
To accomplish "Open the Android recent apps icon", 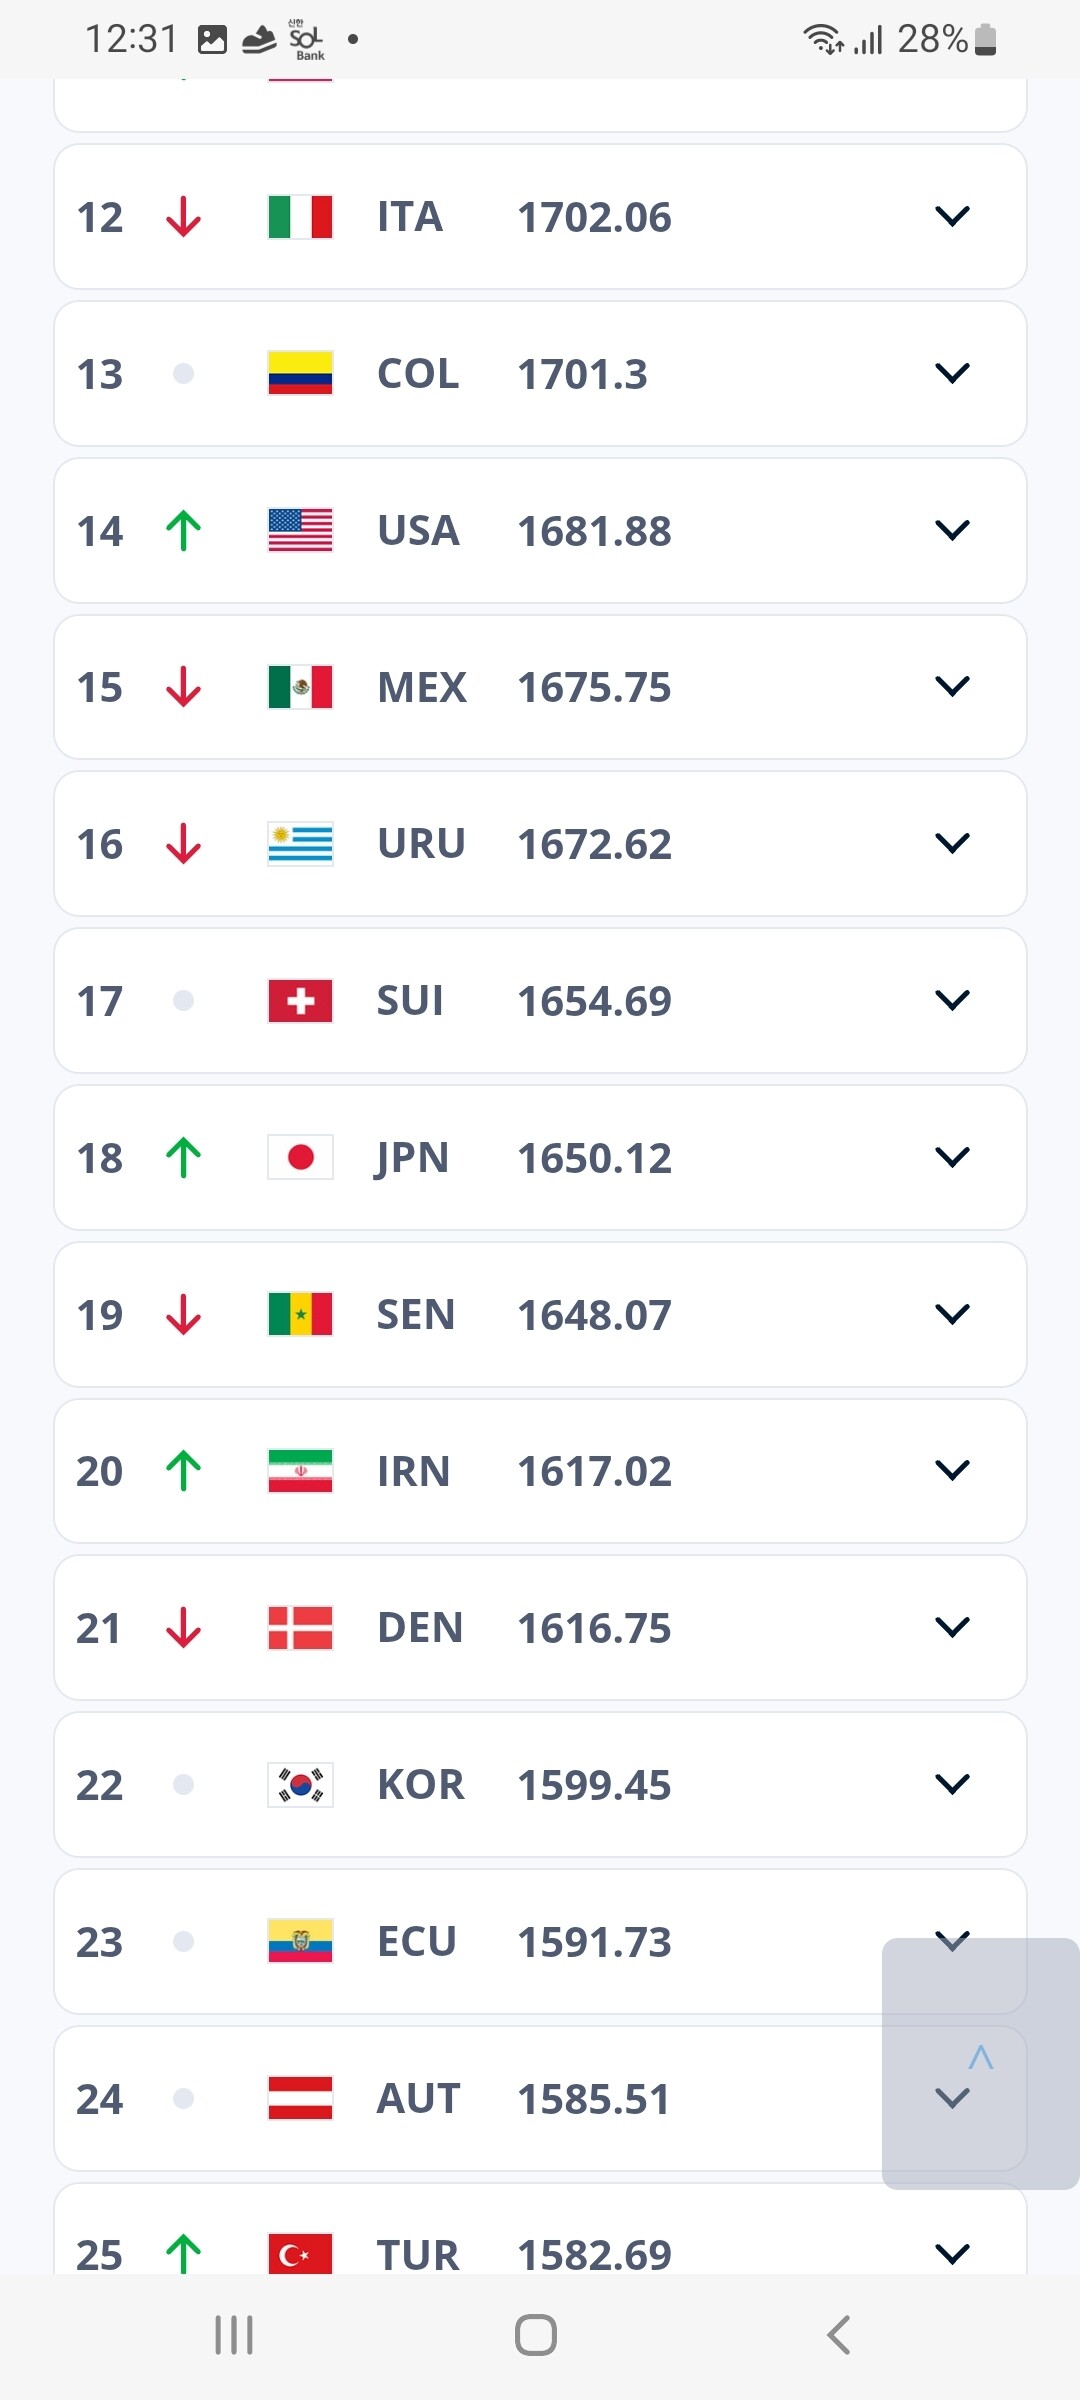I will click(234, 2335).
